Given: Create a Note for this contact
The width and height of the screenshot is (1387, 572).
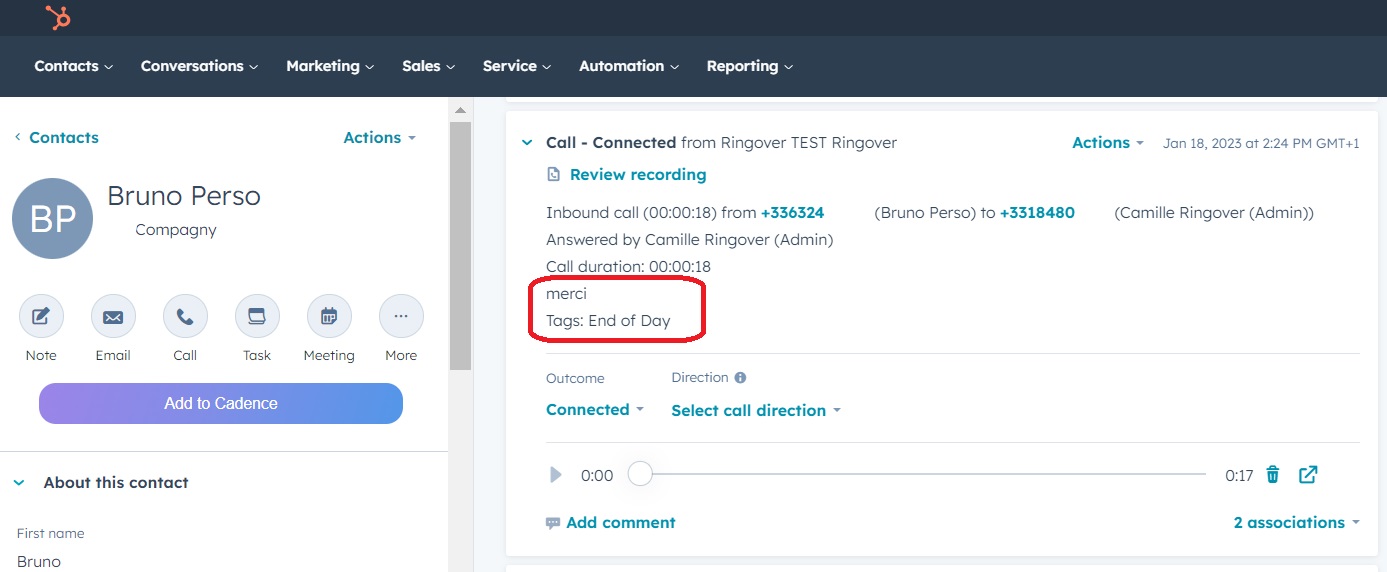Looking at the screenshot, I should [x=41, y=317].
